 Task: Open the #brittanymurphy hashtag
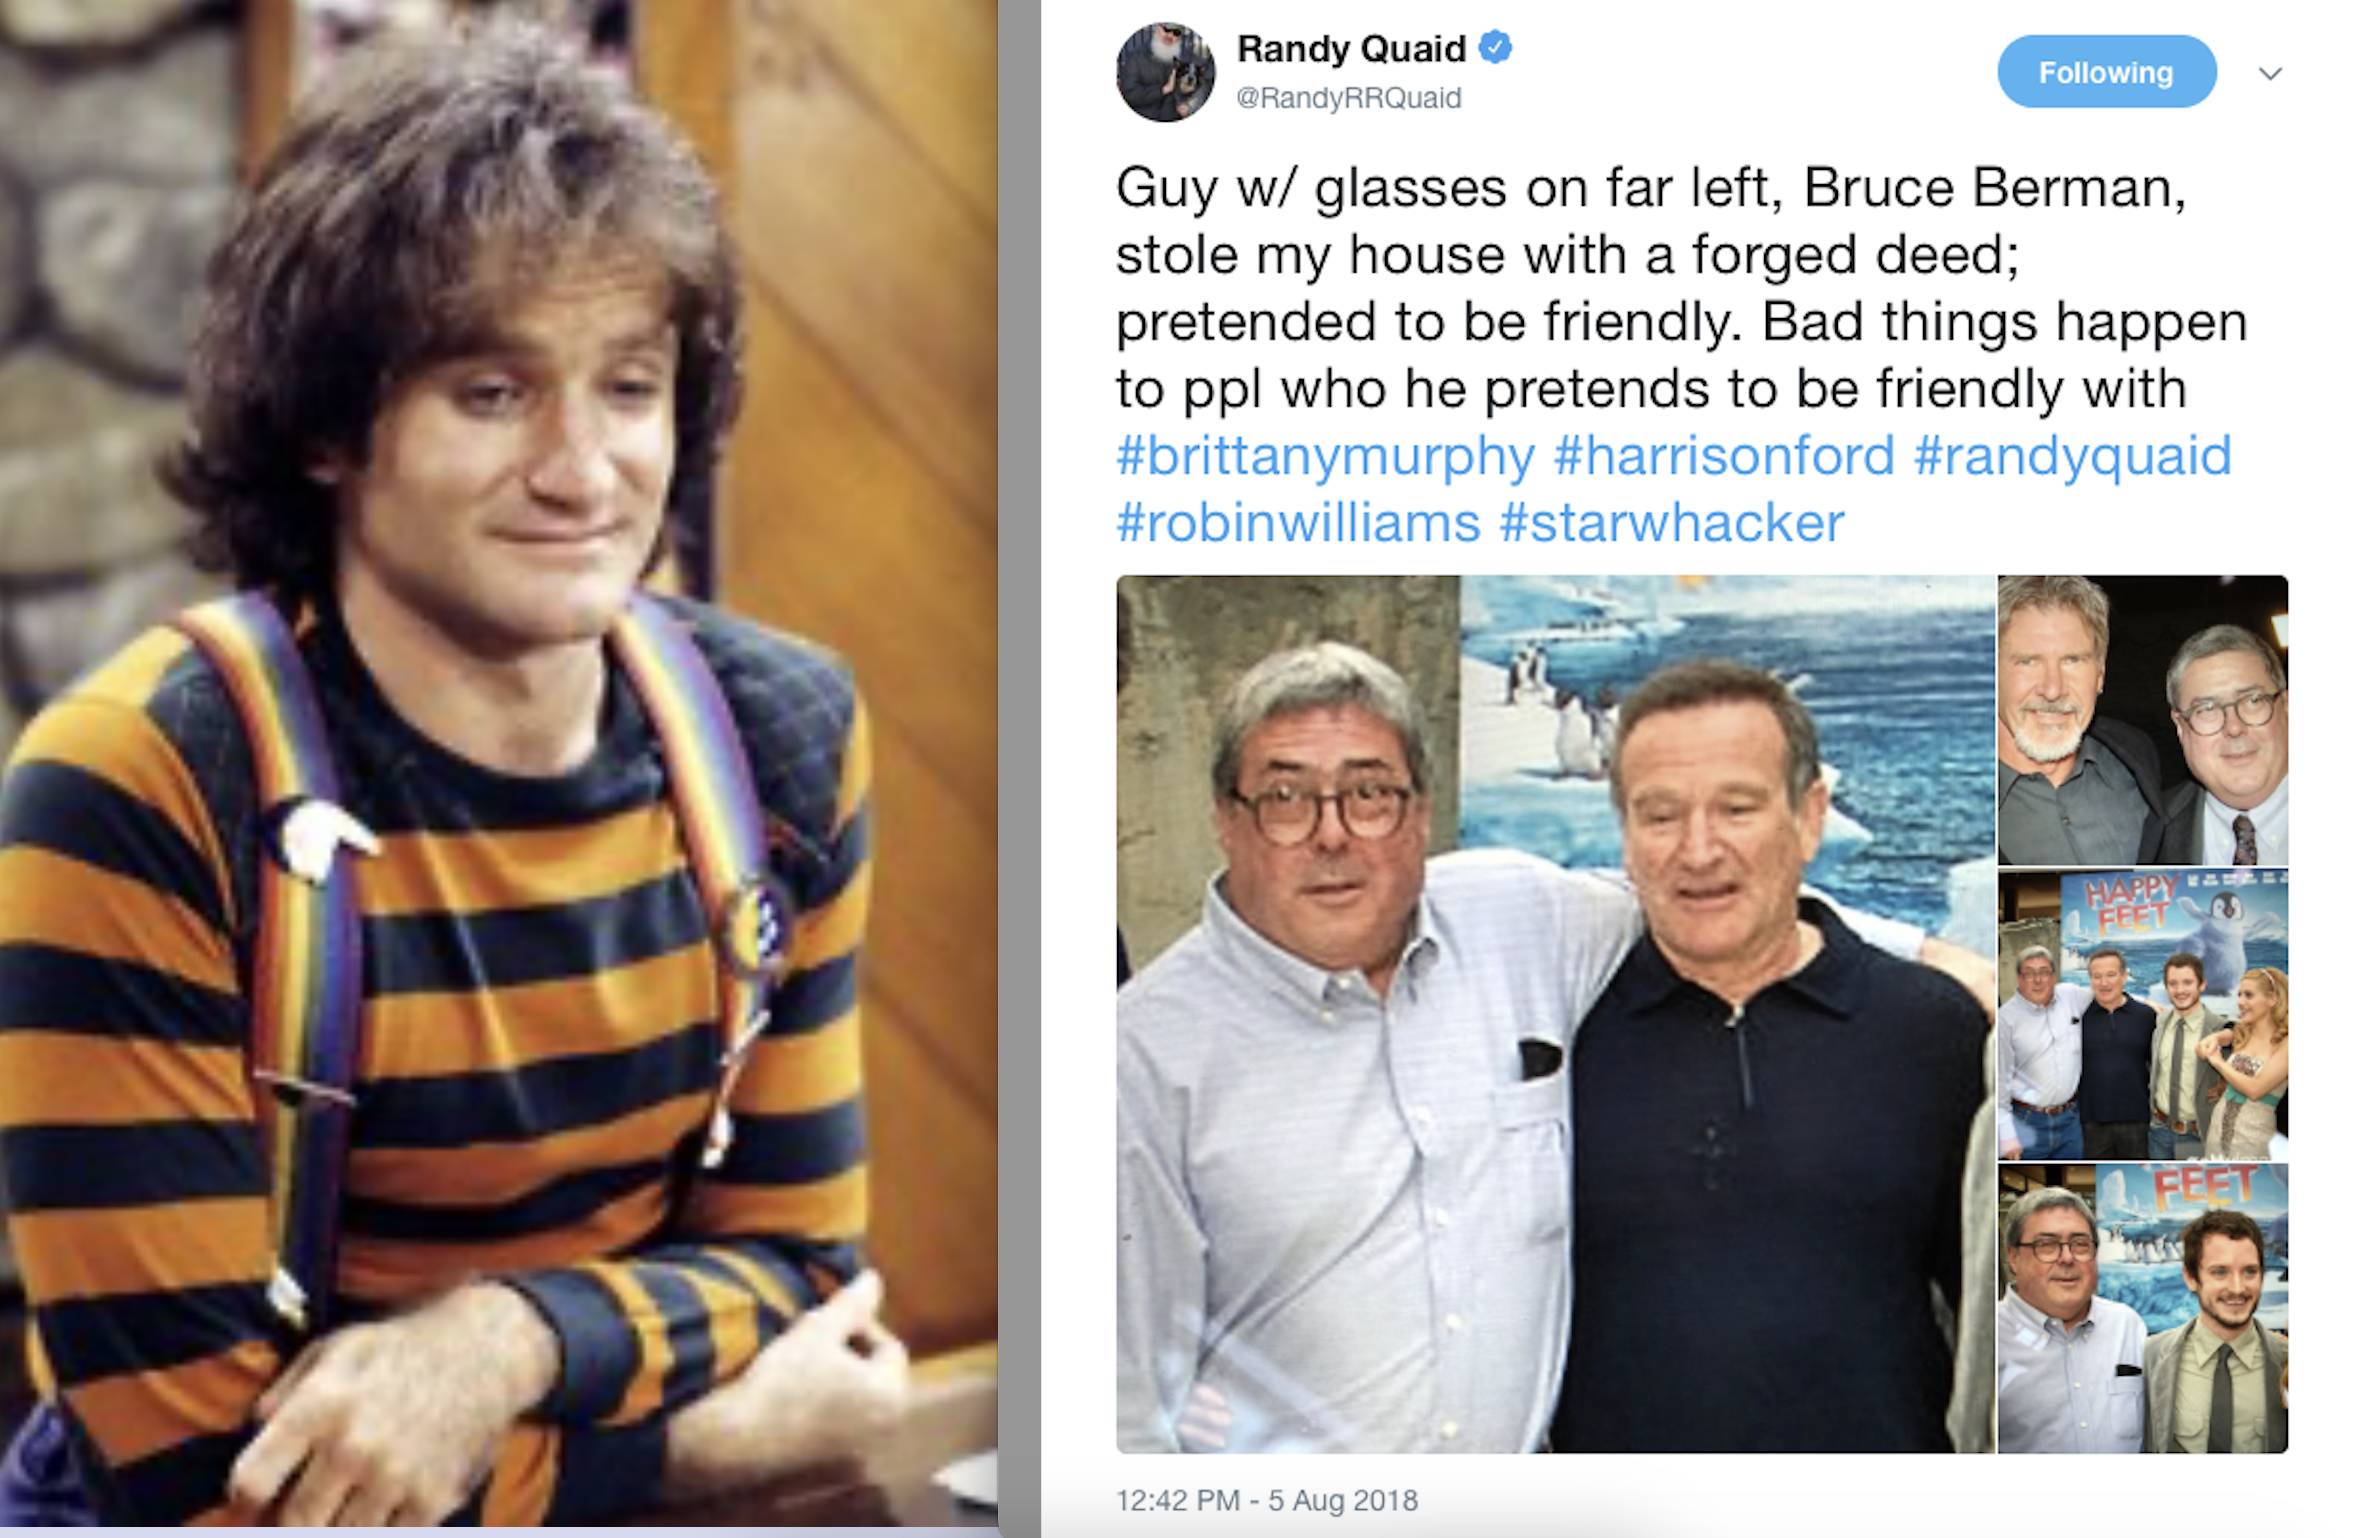(1325, 457)
